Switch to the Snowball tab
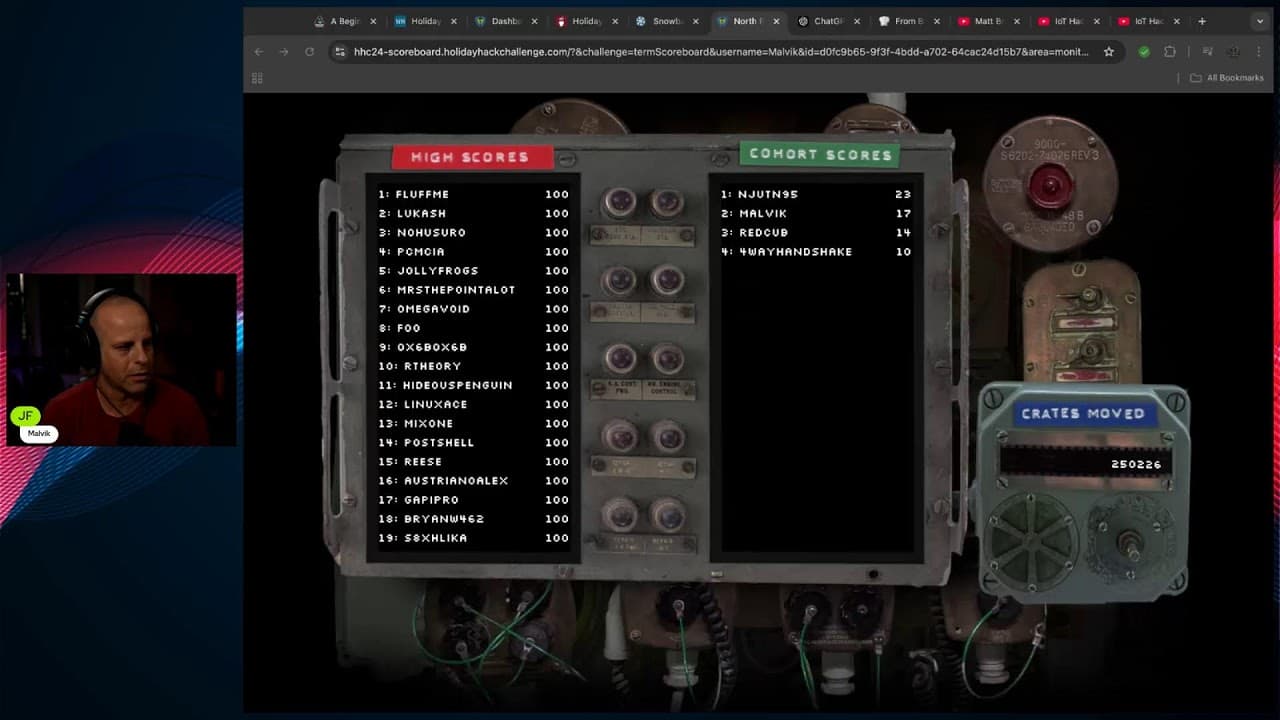Screen dimensions: 1280x720 pyautogui.click(x=660, y=21)
